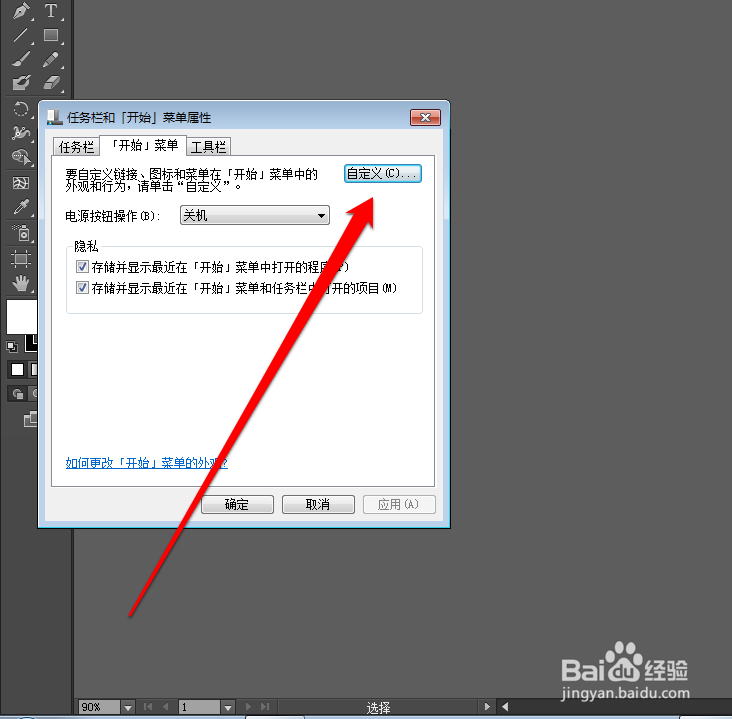Click the 确定 button
This screenshot has height=719, width=732.
237,505
